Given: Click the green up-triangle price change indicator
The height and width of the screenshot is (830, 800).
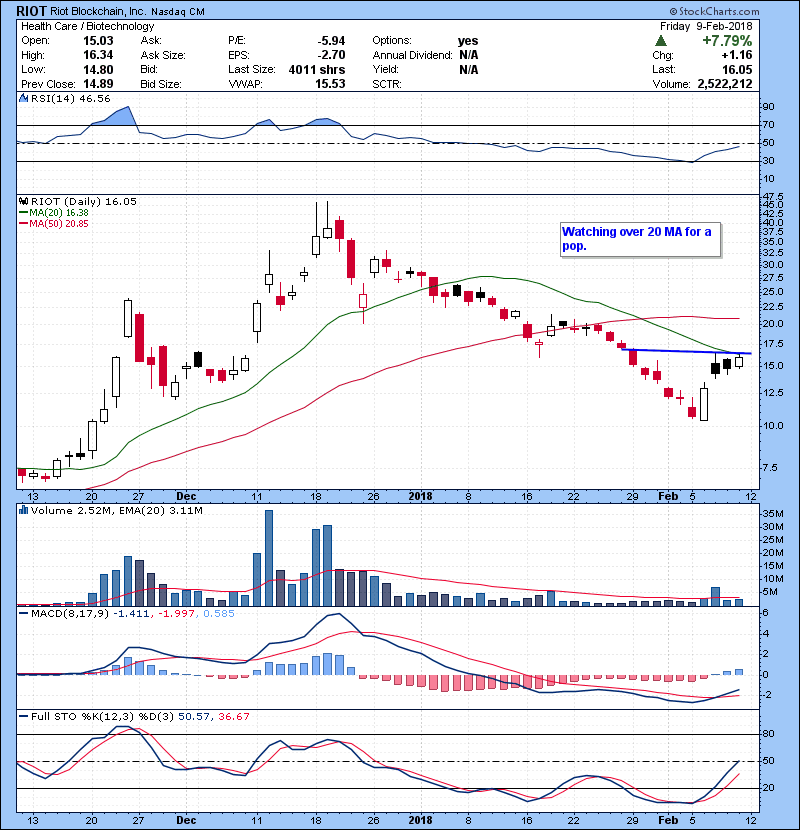Looking at the screenshot, I should pyautogui.click(x=660, y=41).
